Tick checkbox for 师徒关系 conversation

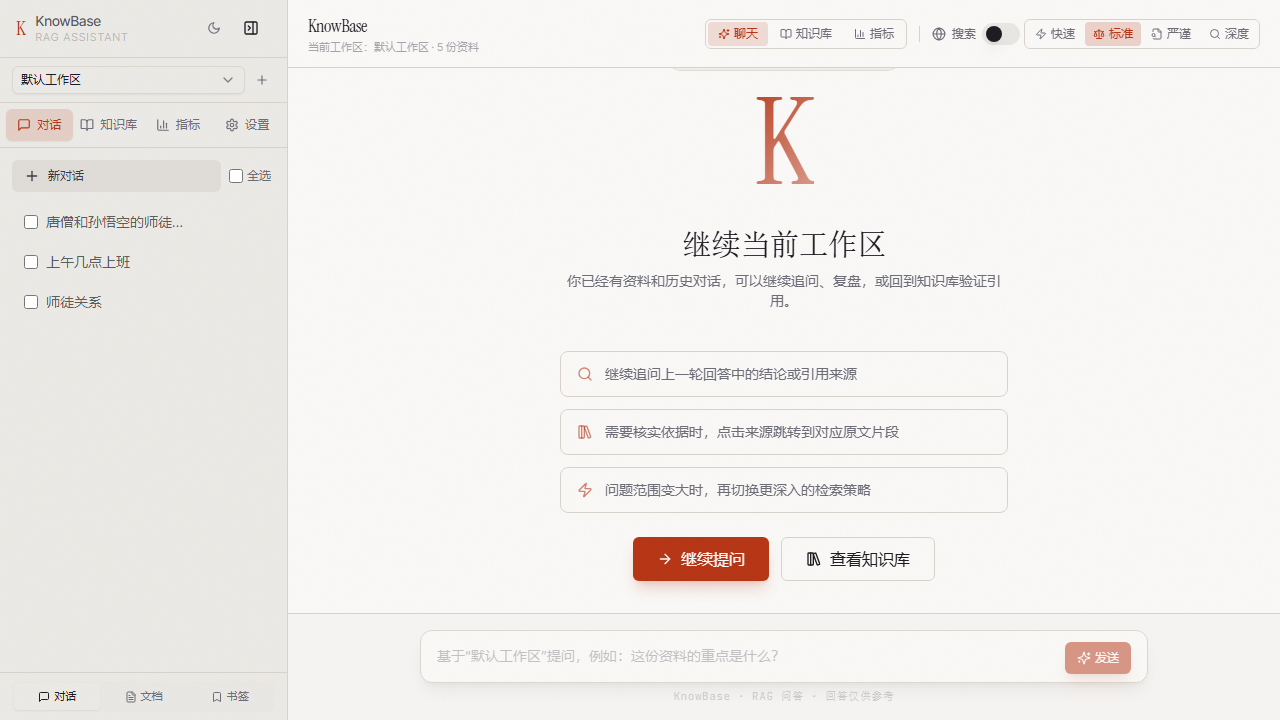tap(31, 302)
